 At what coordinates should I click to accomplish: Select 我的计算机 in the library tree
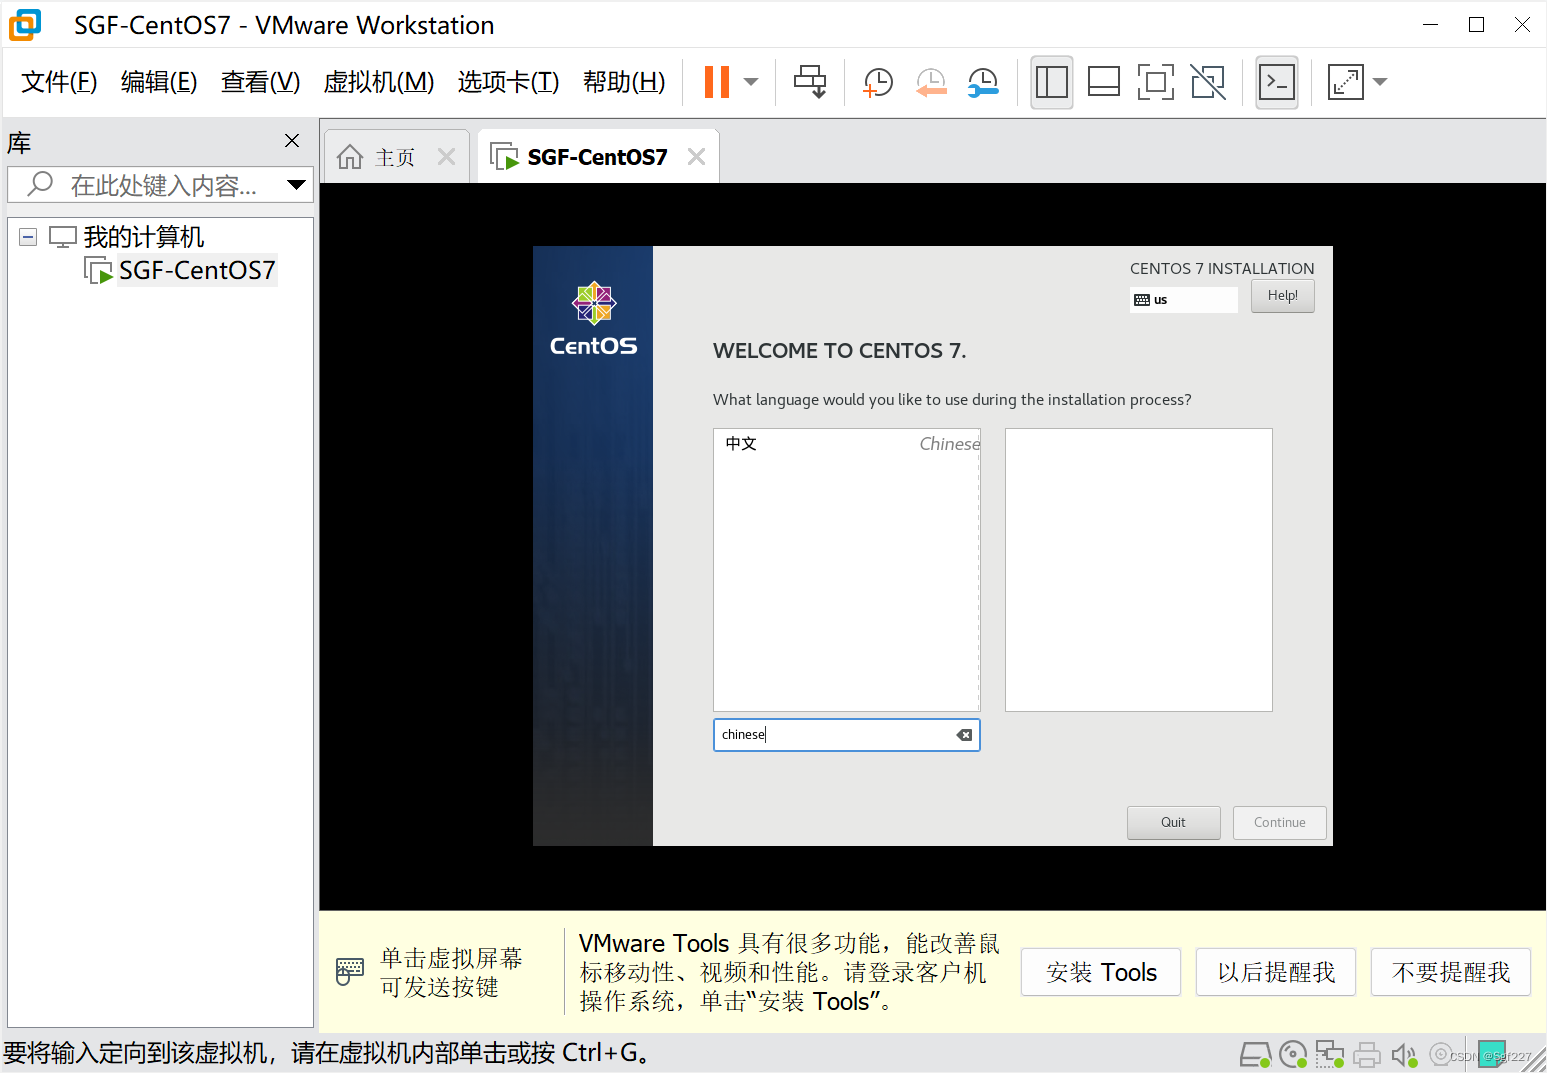point(144,237)
